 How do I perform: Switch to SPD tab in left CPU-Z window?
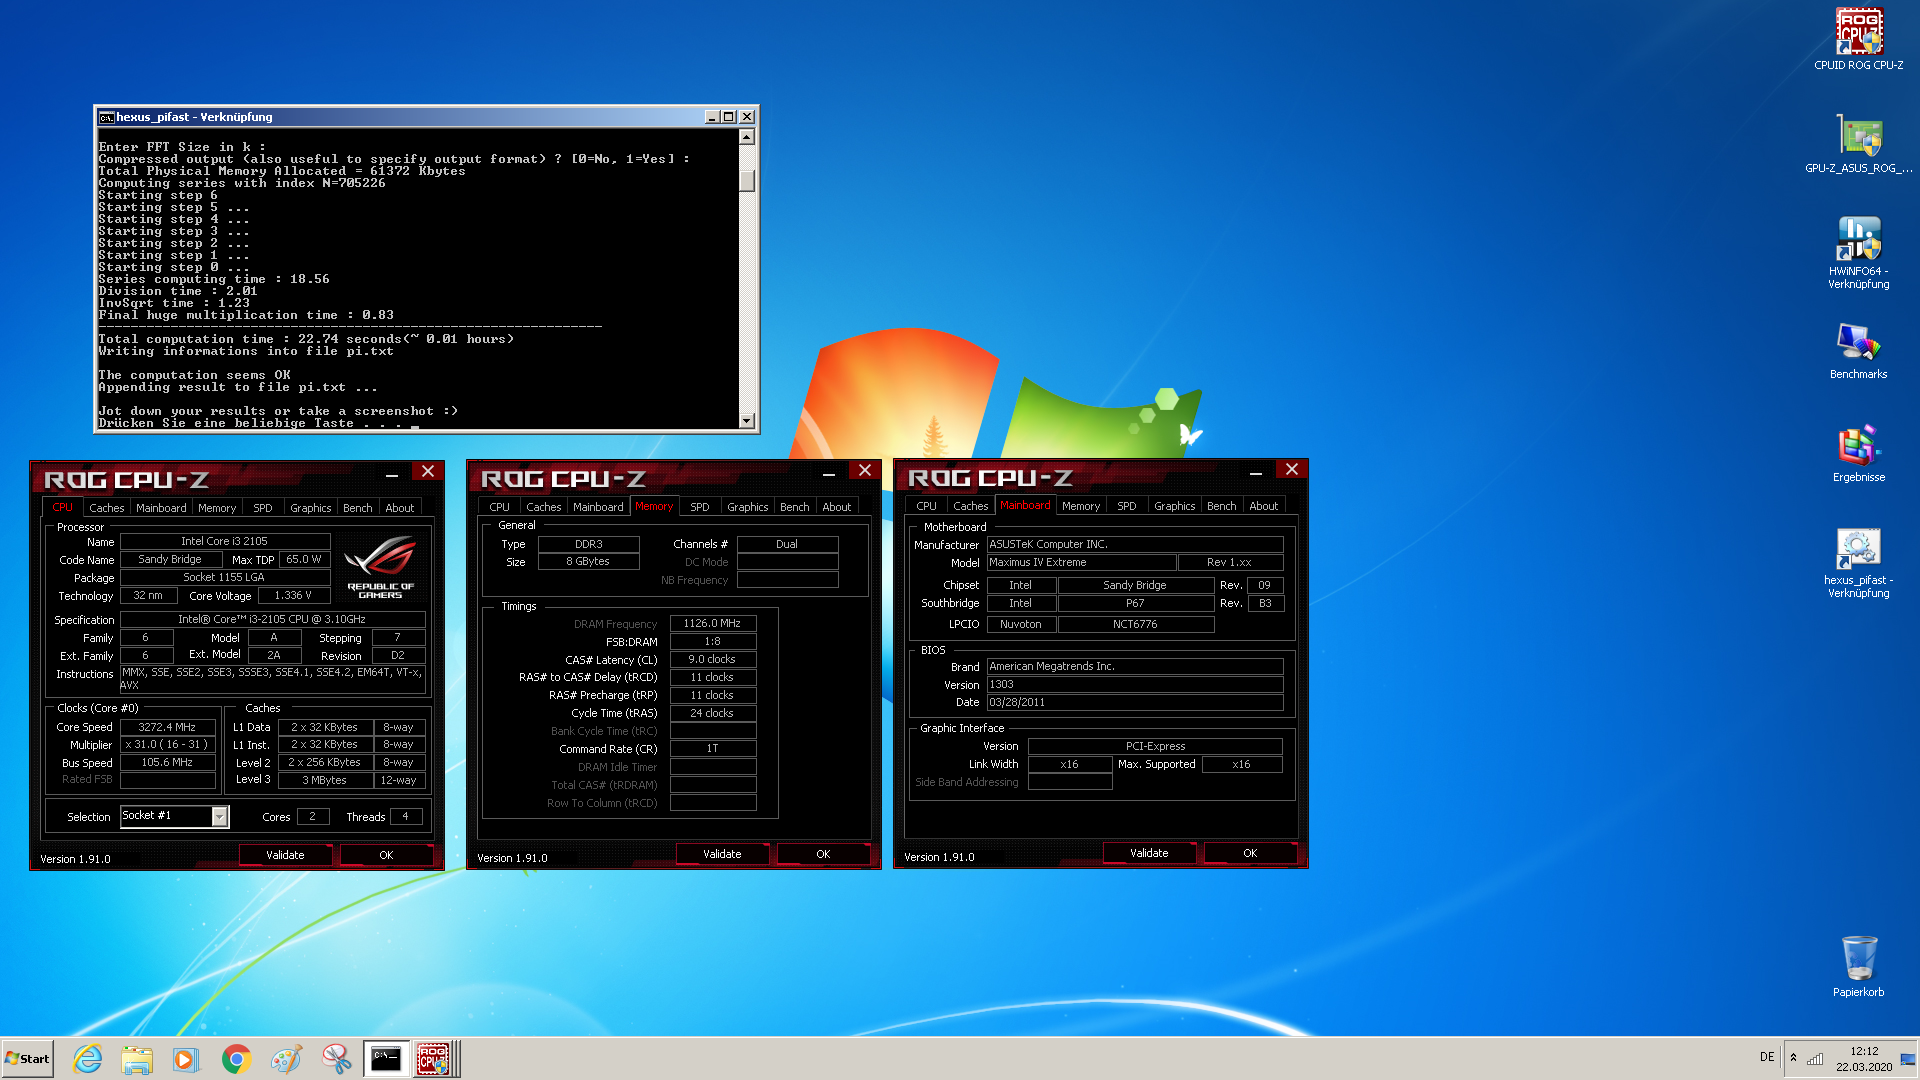click(x=263, y=508)
